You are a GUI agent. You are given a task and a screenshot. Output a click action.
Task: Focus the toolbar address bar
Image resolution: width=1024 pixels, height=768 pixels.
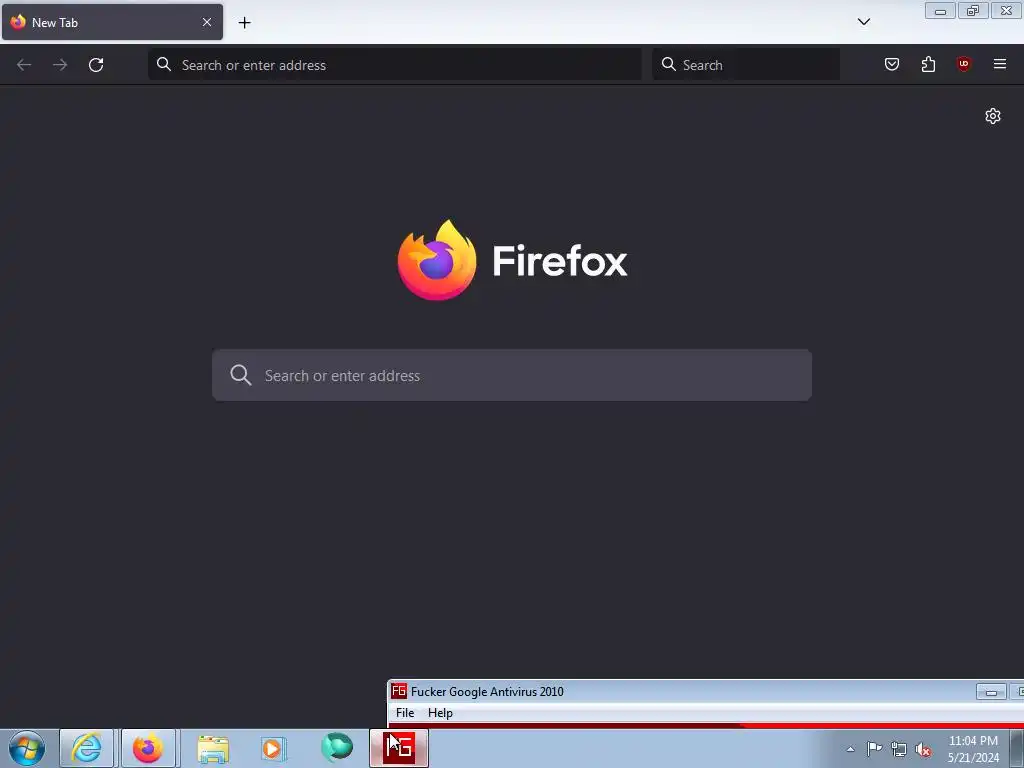pyautogui.click(x=394, y=65)
